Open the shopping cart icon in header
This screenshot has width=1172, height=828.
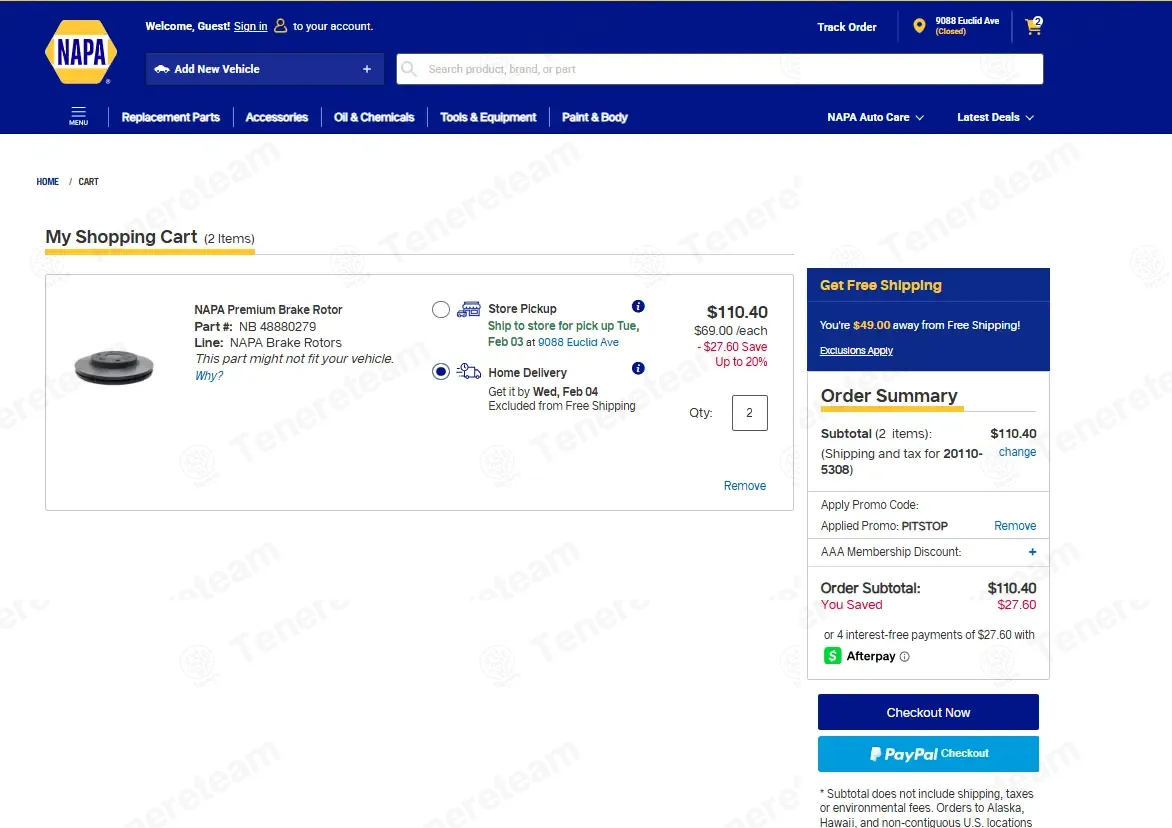1034,26
